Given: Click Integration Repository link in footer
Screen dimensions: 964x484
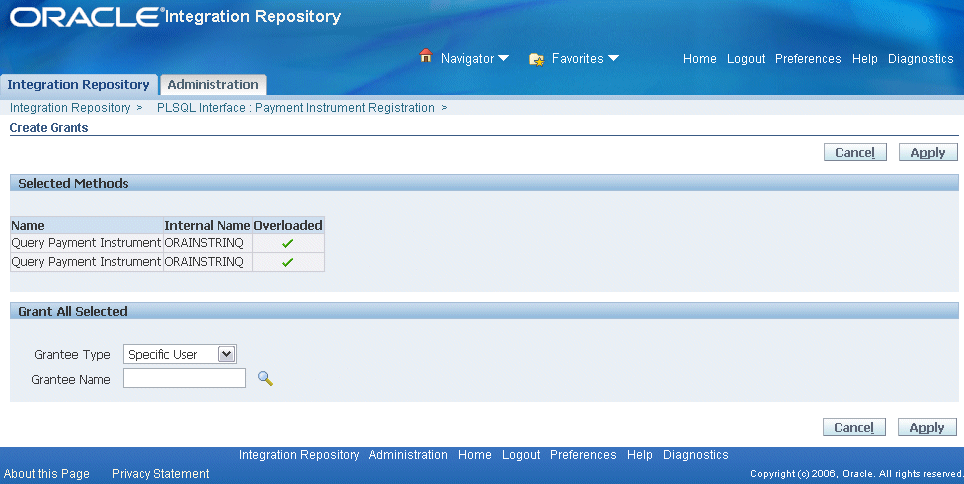Looking at the screenshot, I should tap(299, 455).
